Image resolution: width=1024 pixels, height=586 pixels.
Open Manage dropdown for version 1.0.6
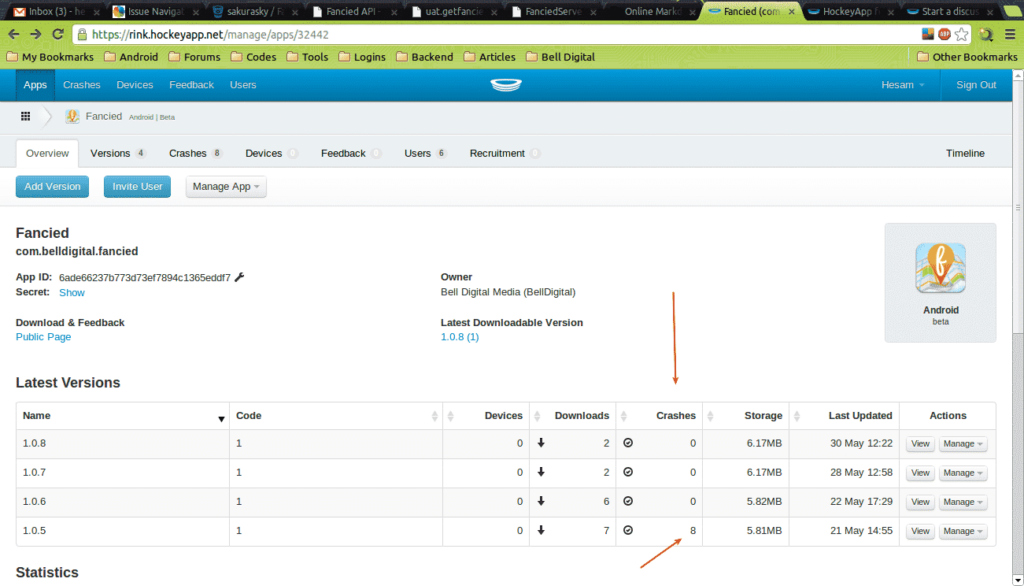pos(963,502)
